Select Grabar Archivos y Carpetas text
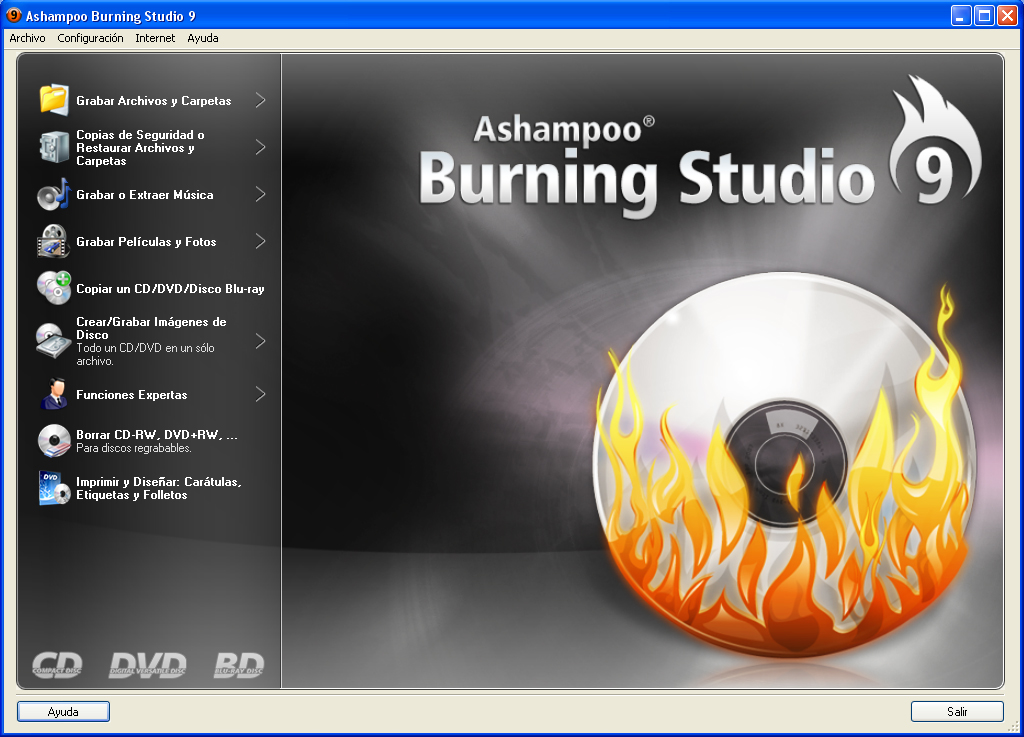This screenshot has height=737, width=1024. 153,101
